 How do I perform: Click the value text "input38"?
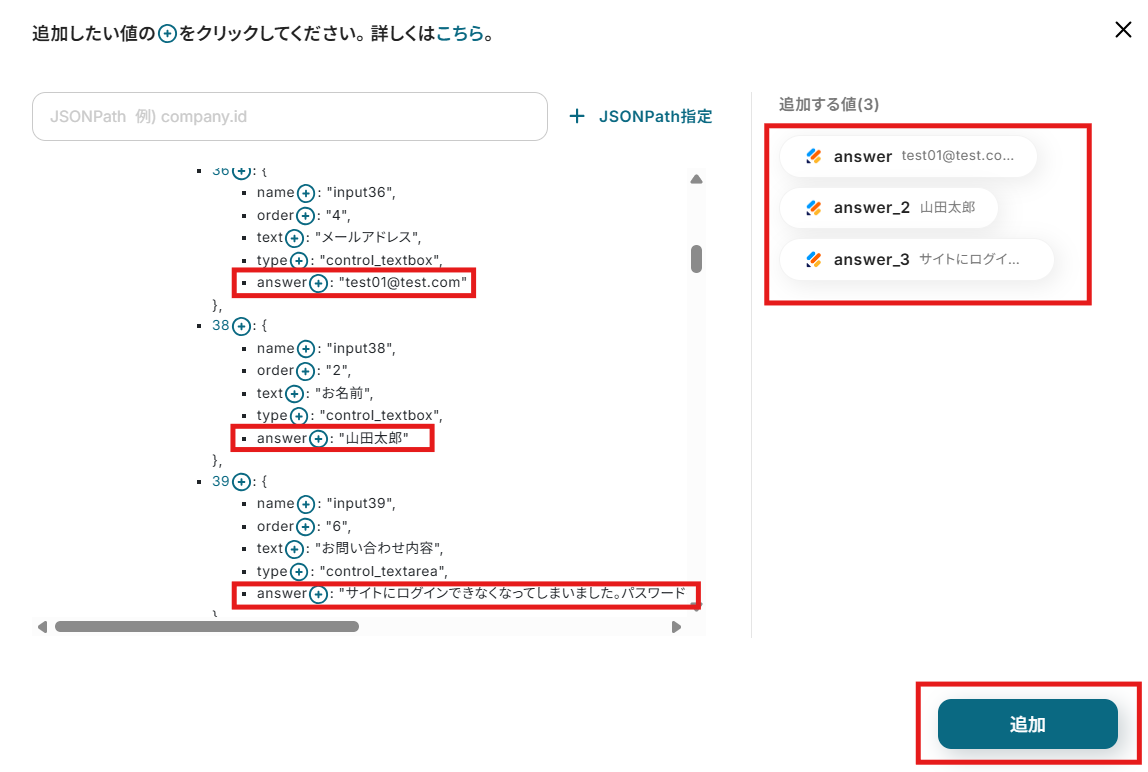(360, 349)
